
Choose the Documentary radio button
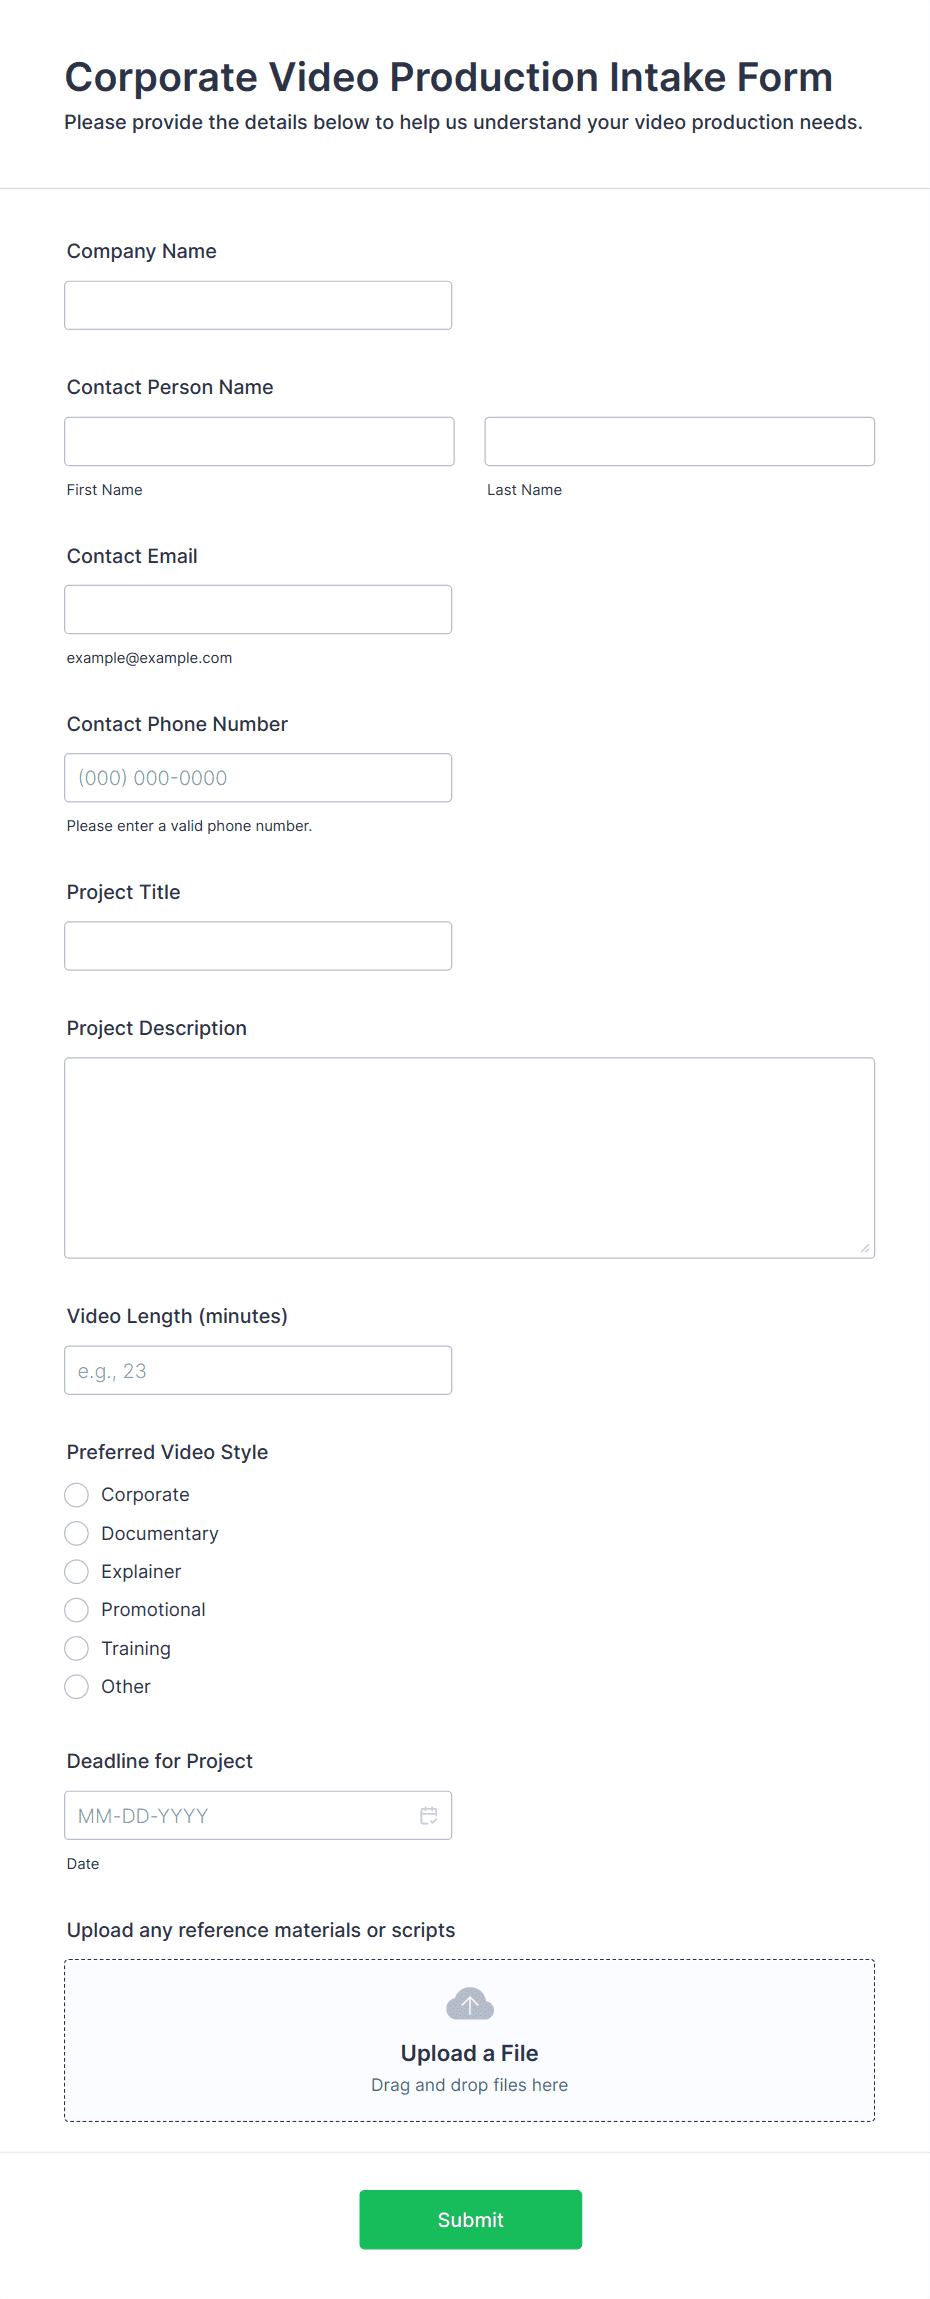[77, 1533]
